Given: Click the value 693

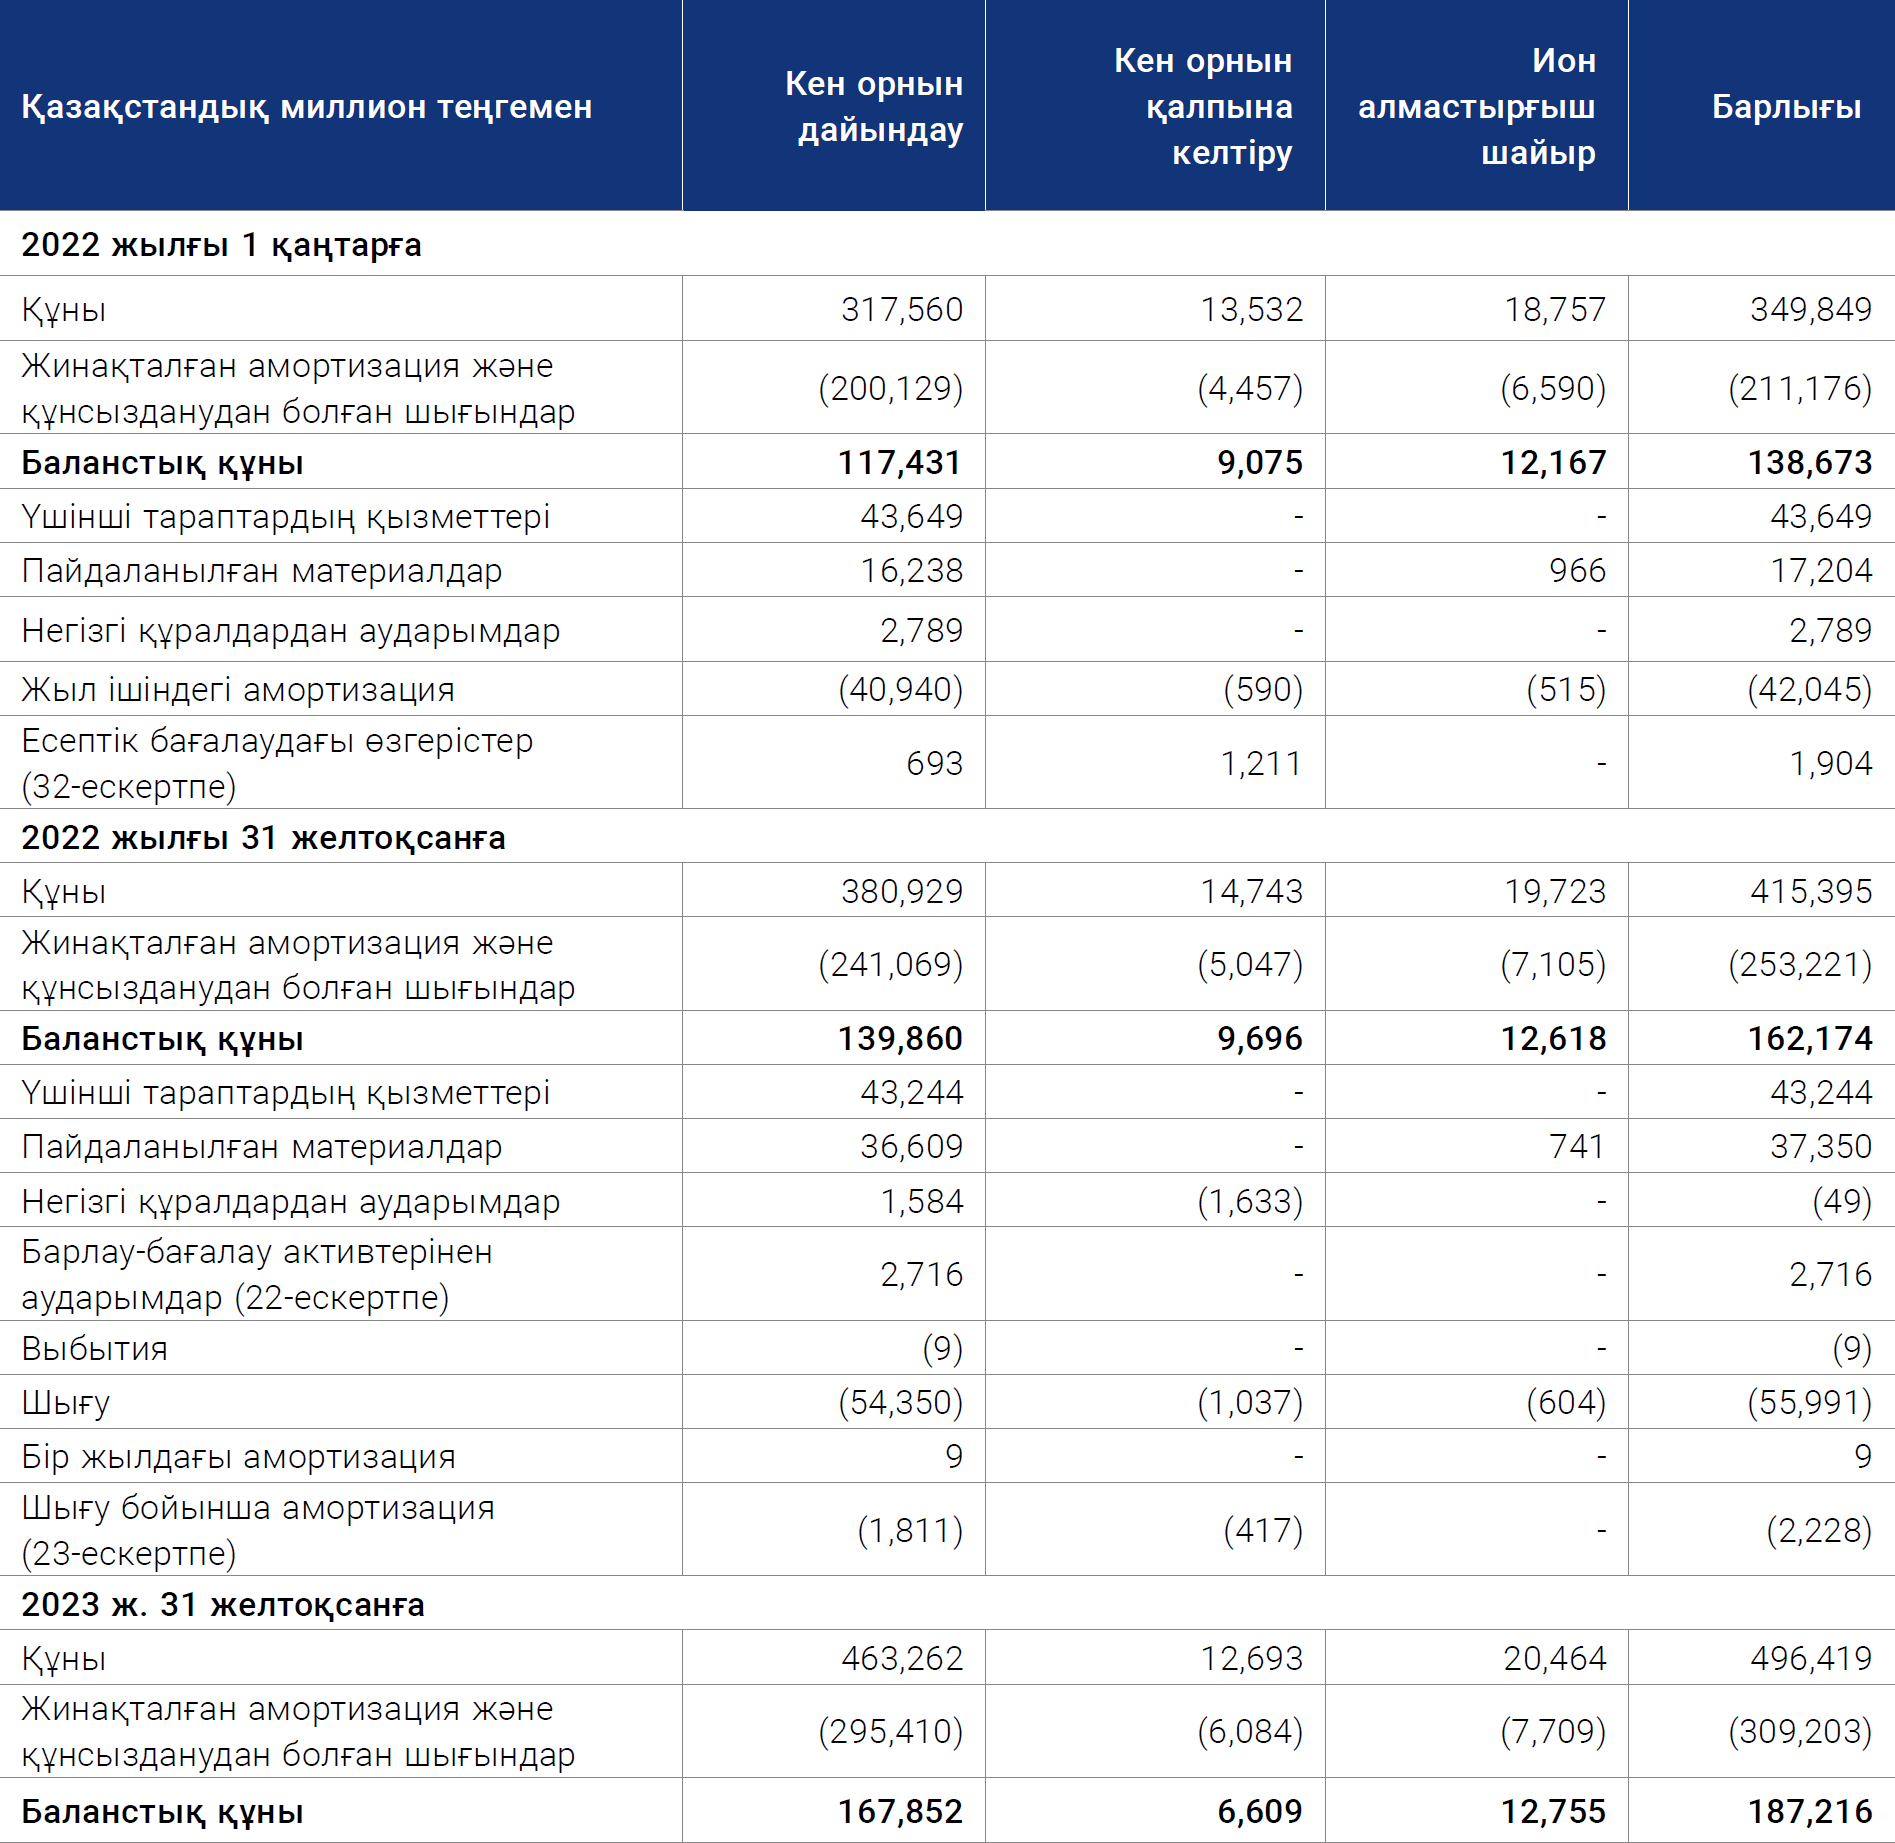Looking at the screenshot, I should [934, 763].
